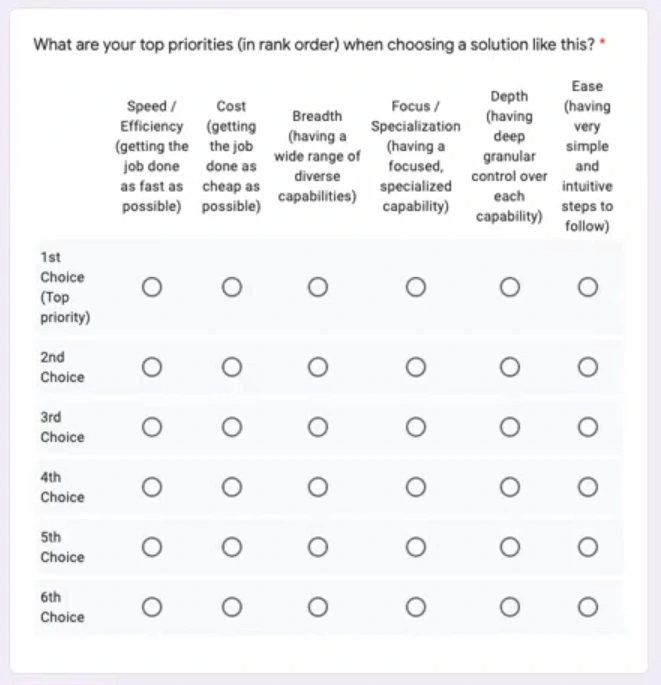Choose Ease as 6th Choice
Viewport: 661px width, 685px height.
pyautogui.click(x=588, y=607)
